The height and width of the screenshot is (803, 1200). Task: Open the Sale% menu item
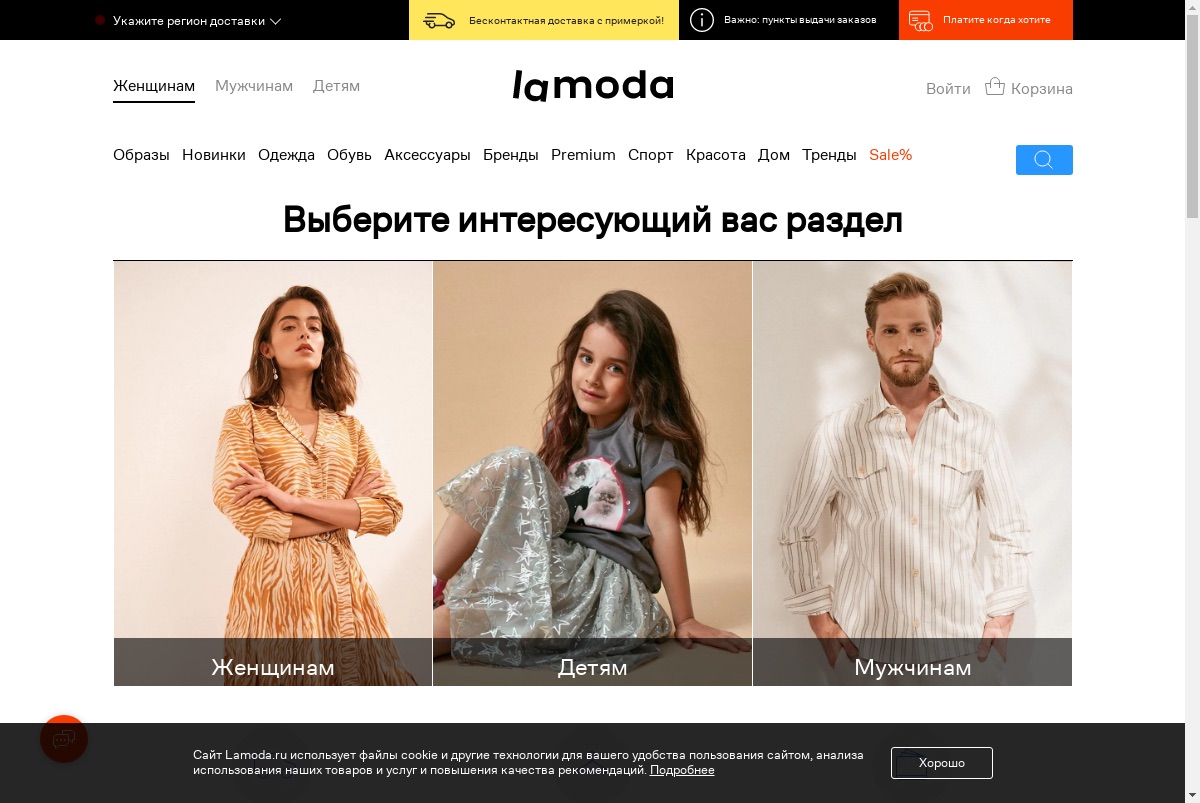point(891,155)
